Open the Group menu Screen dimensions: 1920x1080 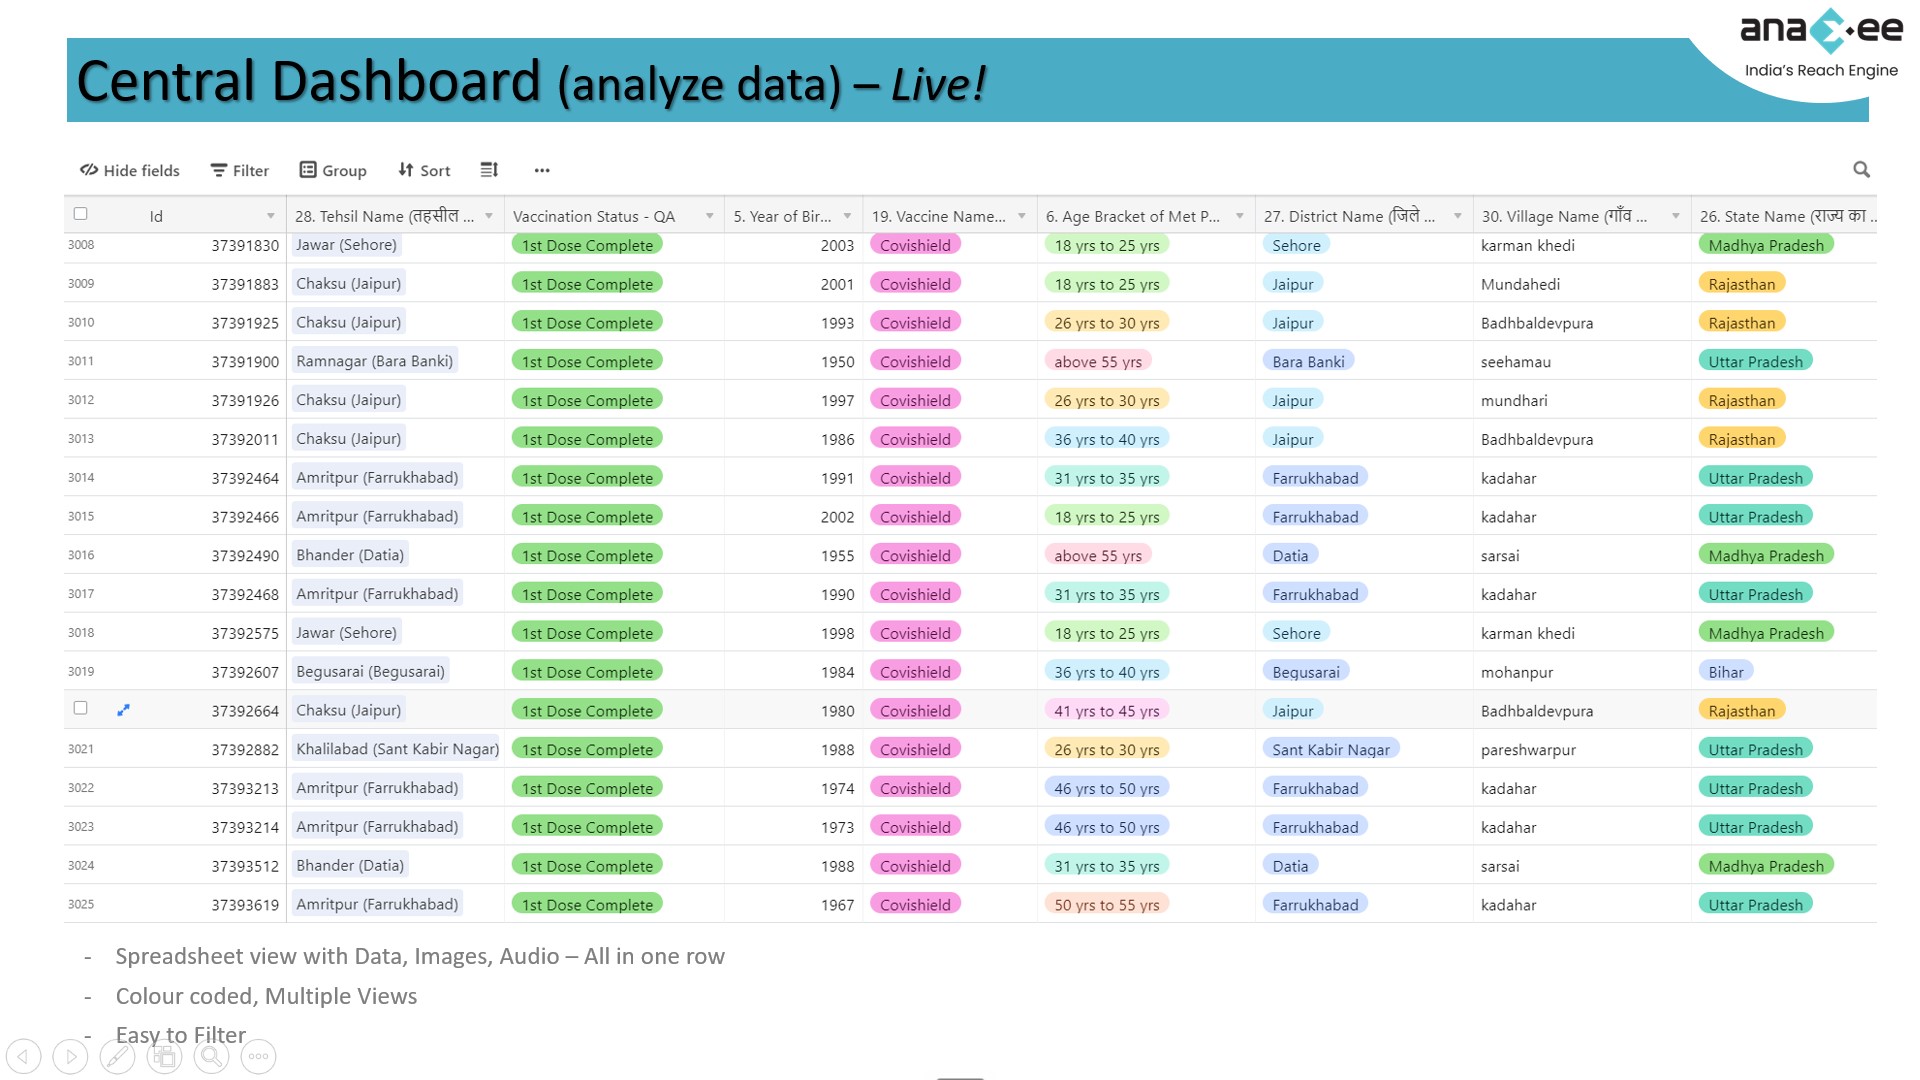tap(333, 170)
